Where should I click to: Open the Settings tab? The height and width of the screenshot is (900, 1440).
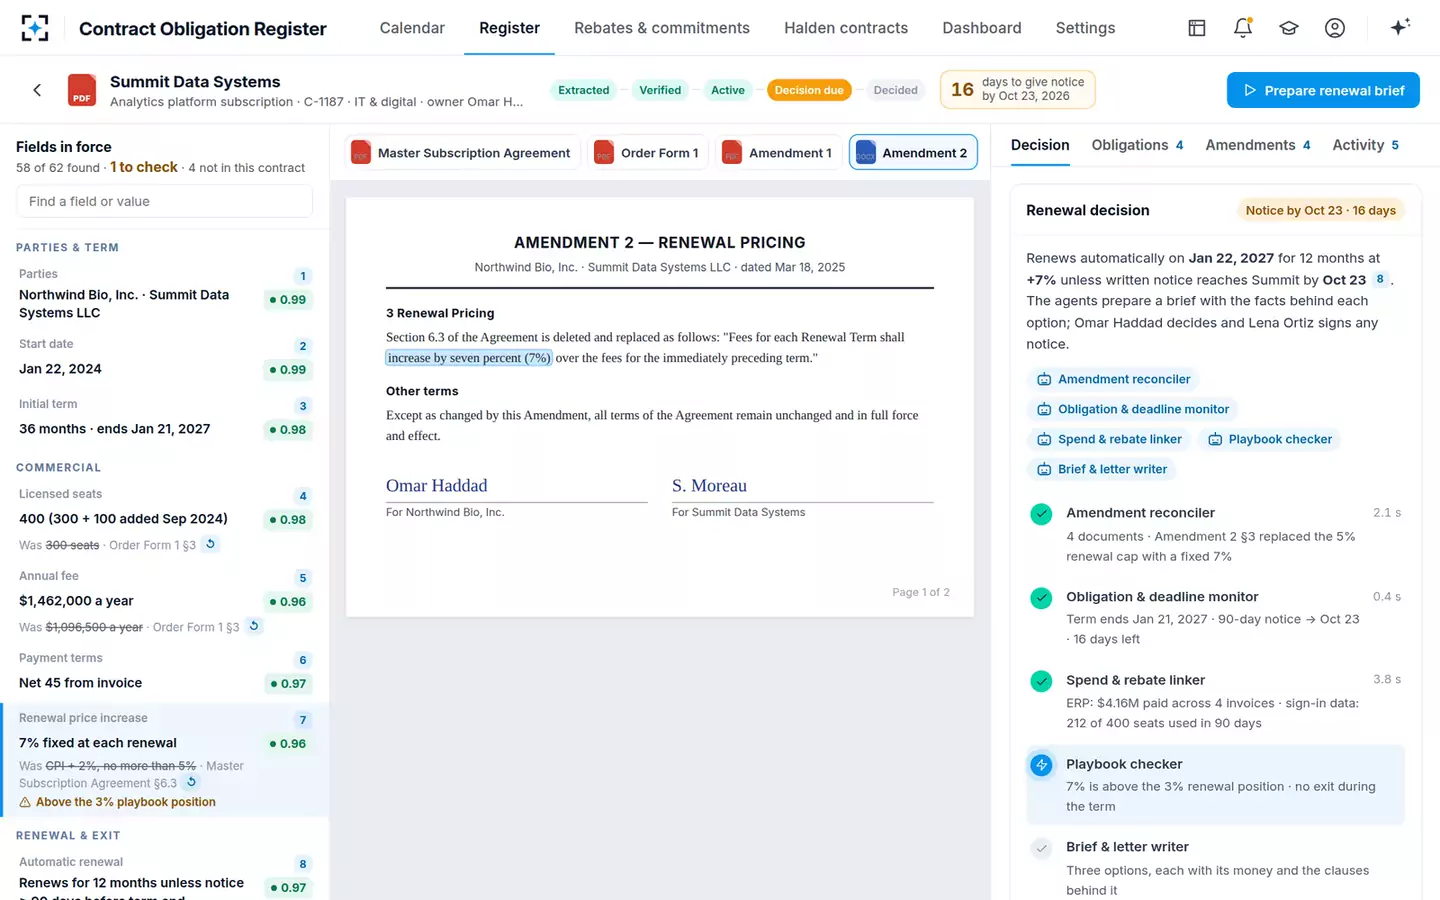pyautogui.click(x=1085, y=28)
